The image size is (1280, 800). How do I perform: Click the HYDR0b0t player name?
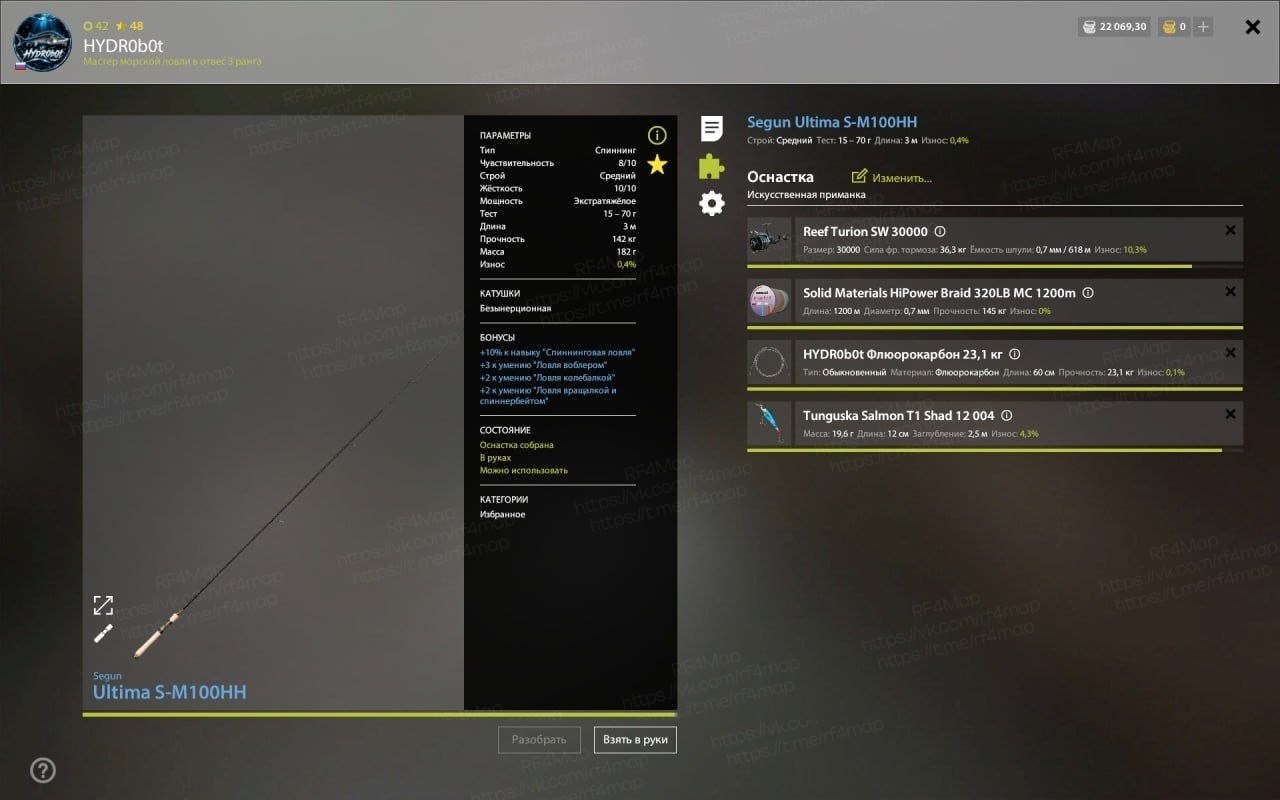(123, 45)
